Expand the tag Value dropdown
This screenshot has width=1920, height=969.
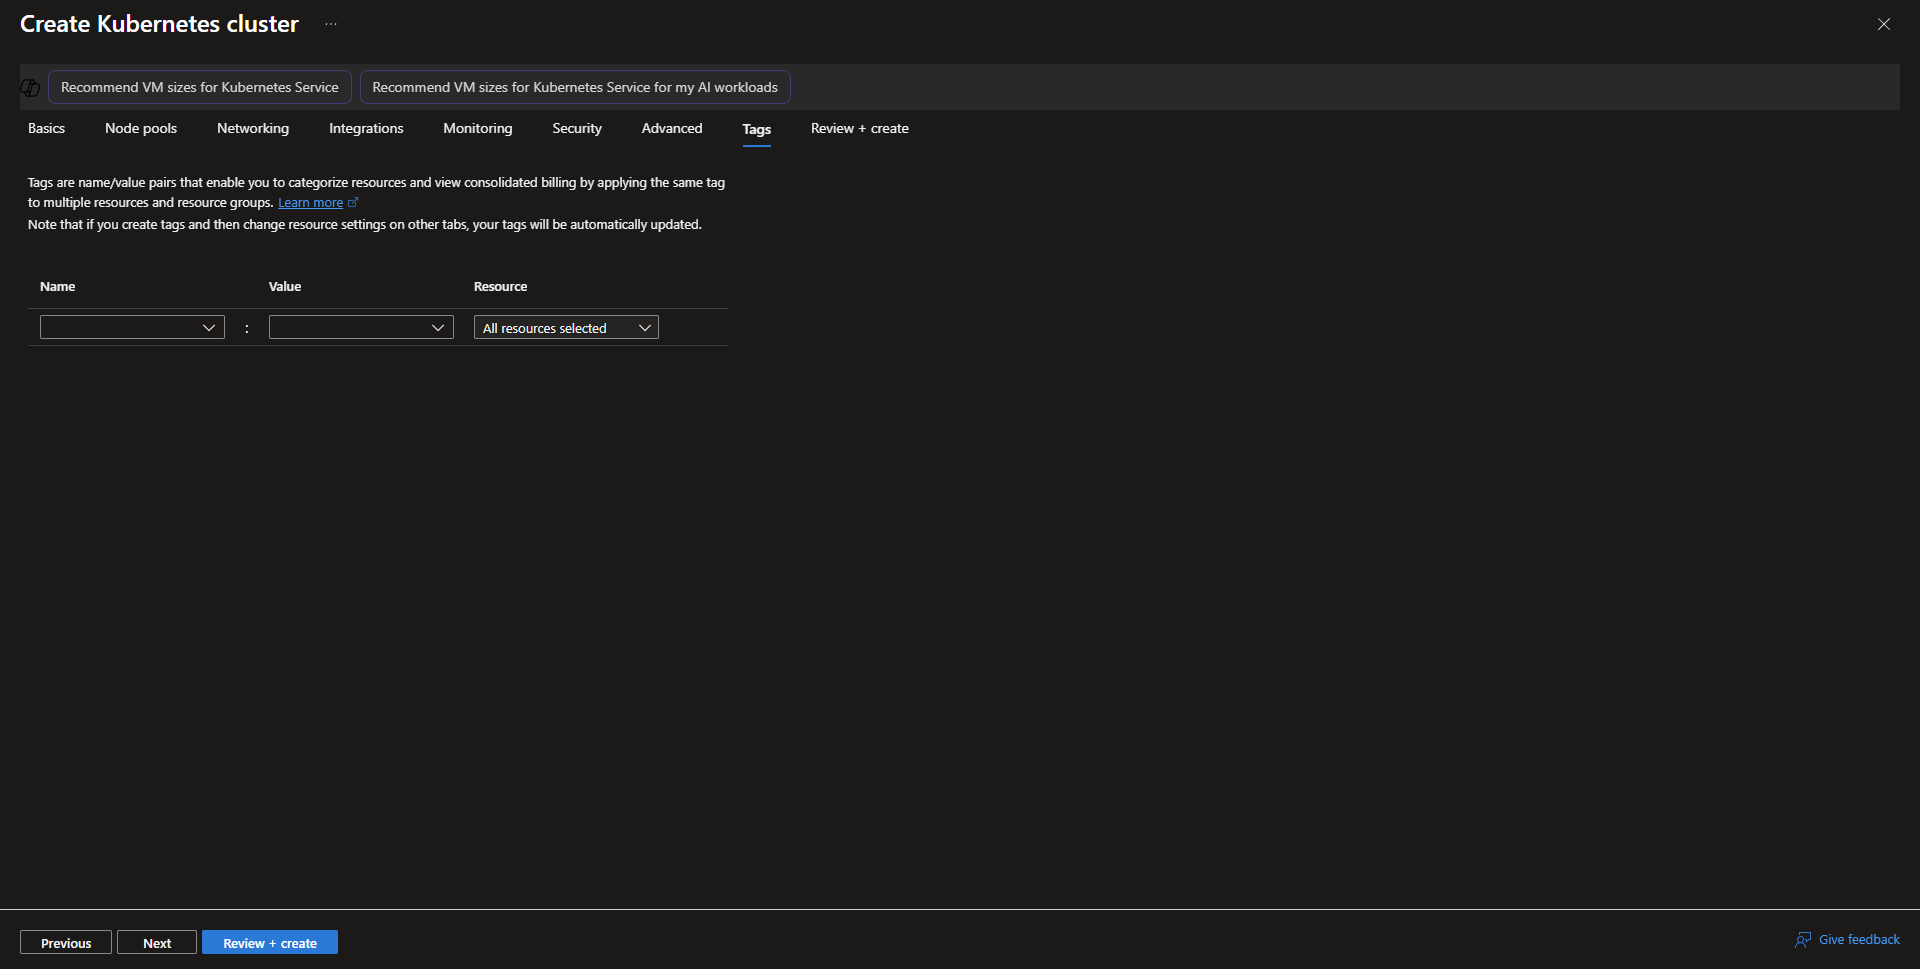click(x=361, y=328)
